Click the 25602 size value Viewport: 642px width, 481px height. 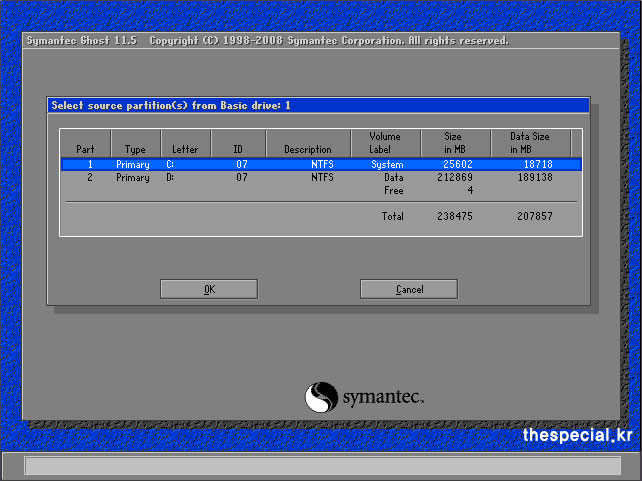point(458,165)
